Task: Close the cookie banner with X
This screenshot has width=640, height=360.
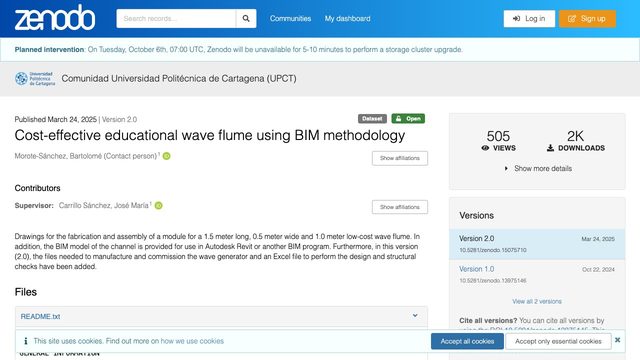Action: [x=618, y=340]
